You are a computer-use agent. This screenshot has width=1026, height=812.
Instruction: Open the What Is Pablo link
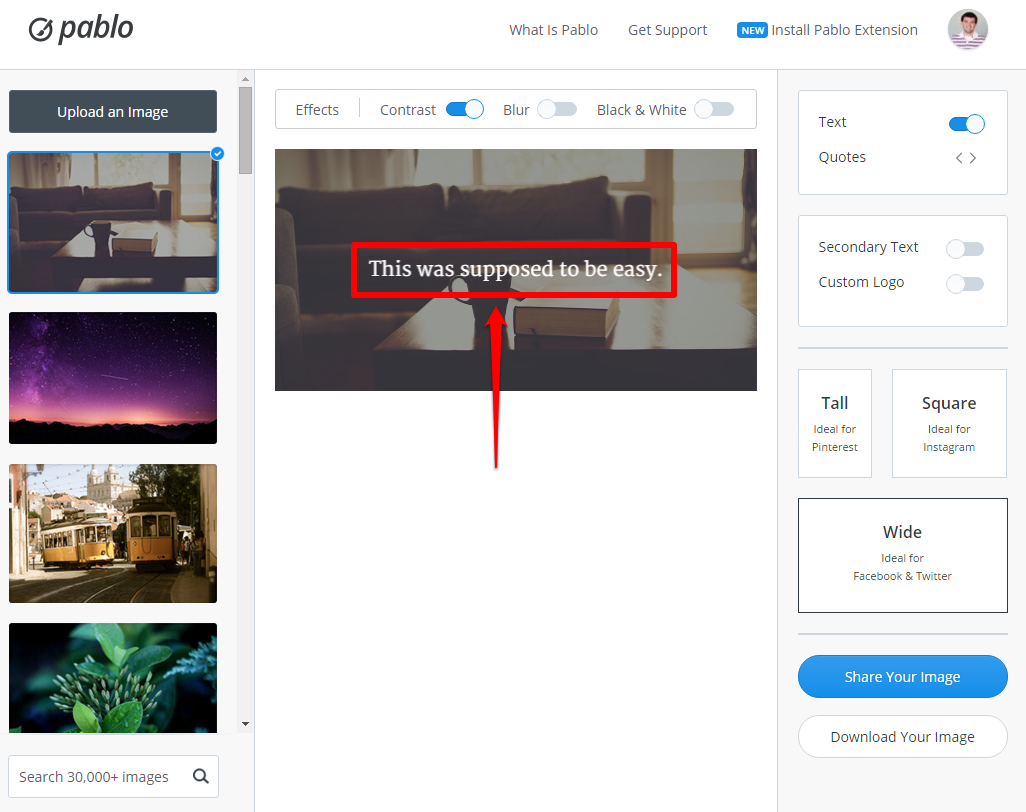coord(554,30)
